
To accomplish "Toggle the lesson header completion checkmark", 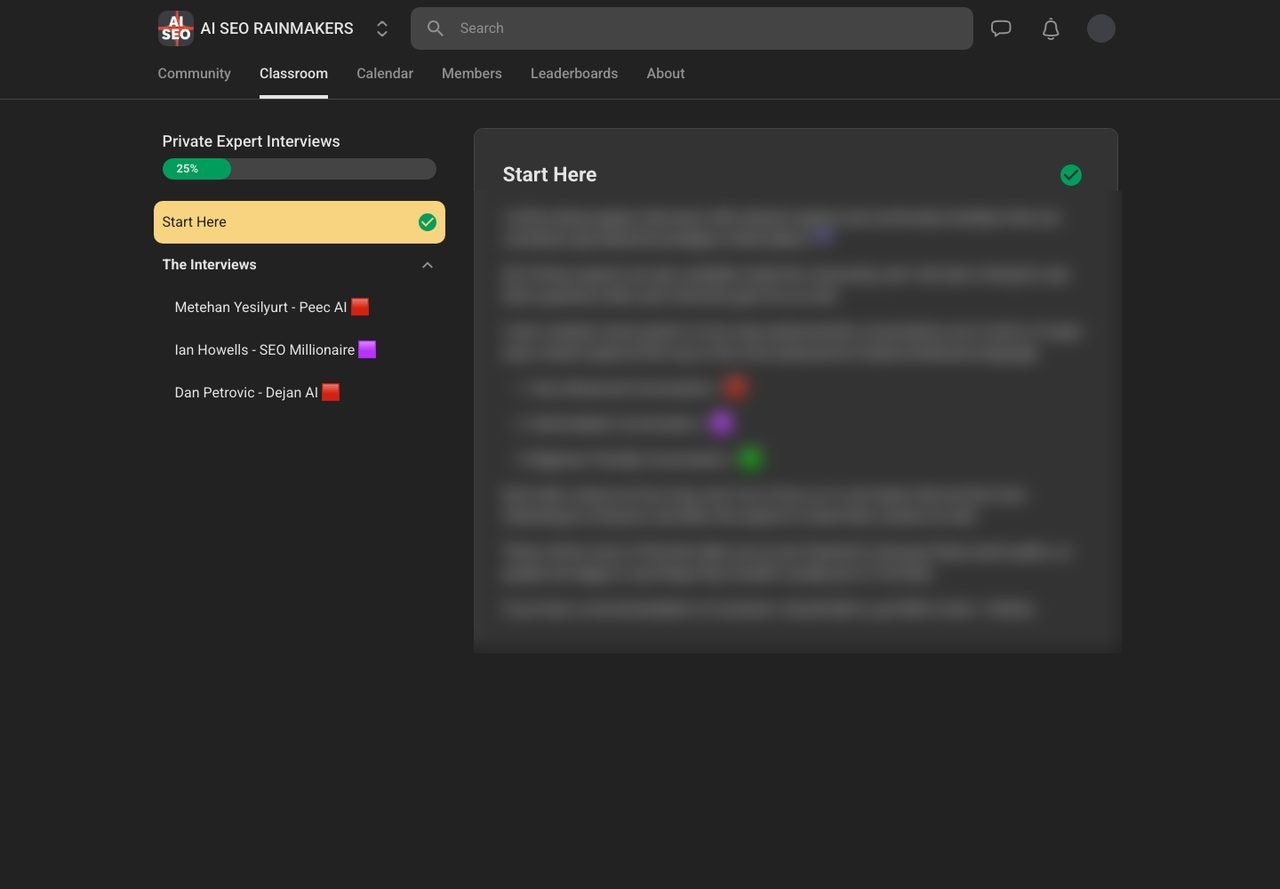I will point(1071,175).
